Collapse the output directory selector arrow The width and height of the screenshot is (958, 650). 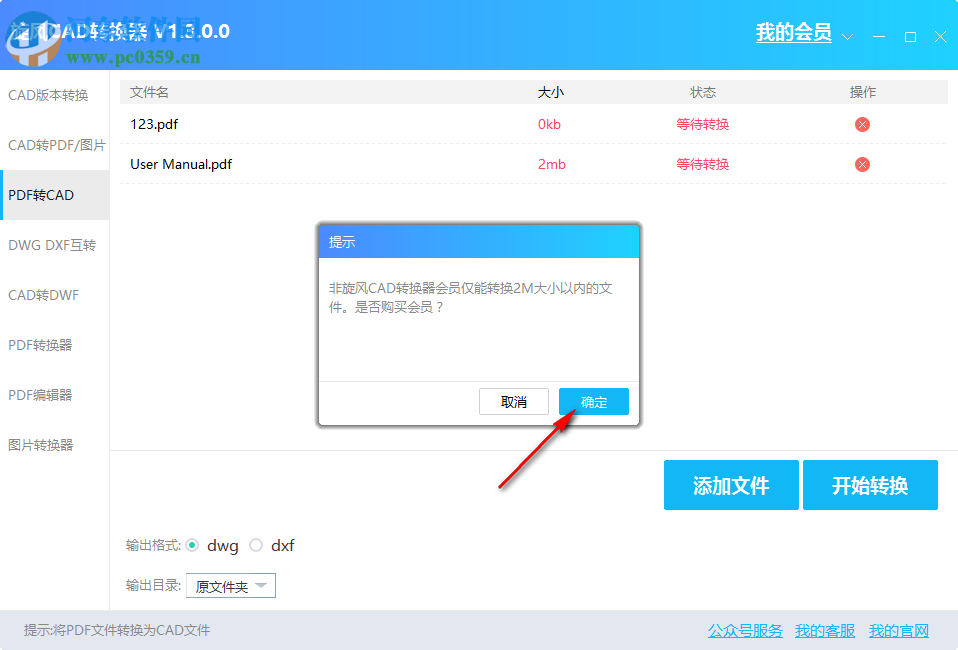[262, 586]
